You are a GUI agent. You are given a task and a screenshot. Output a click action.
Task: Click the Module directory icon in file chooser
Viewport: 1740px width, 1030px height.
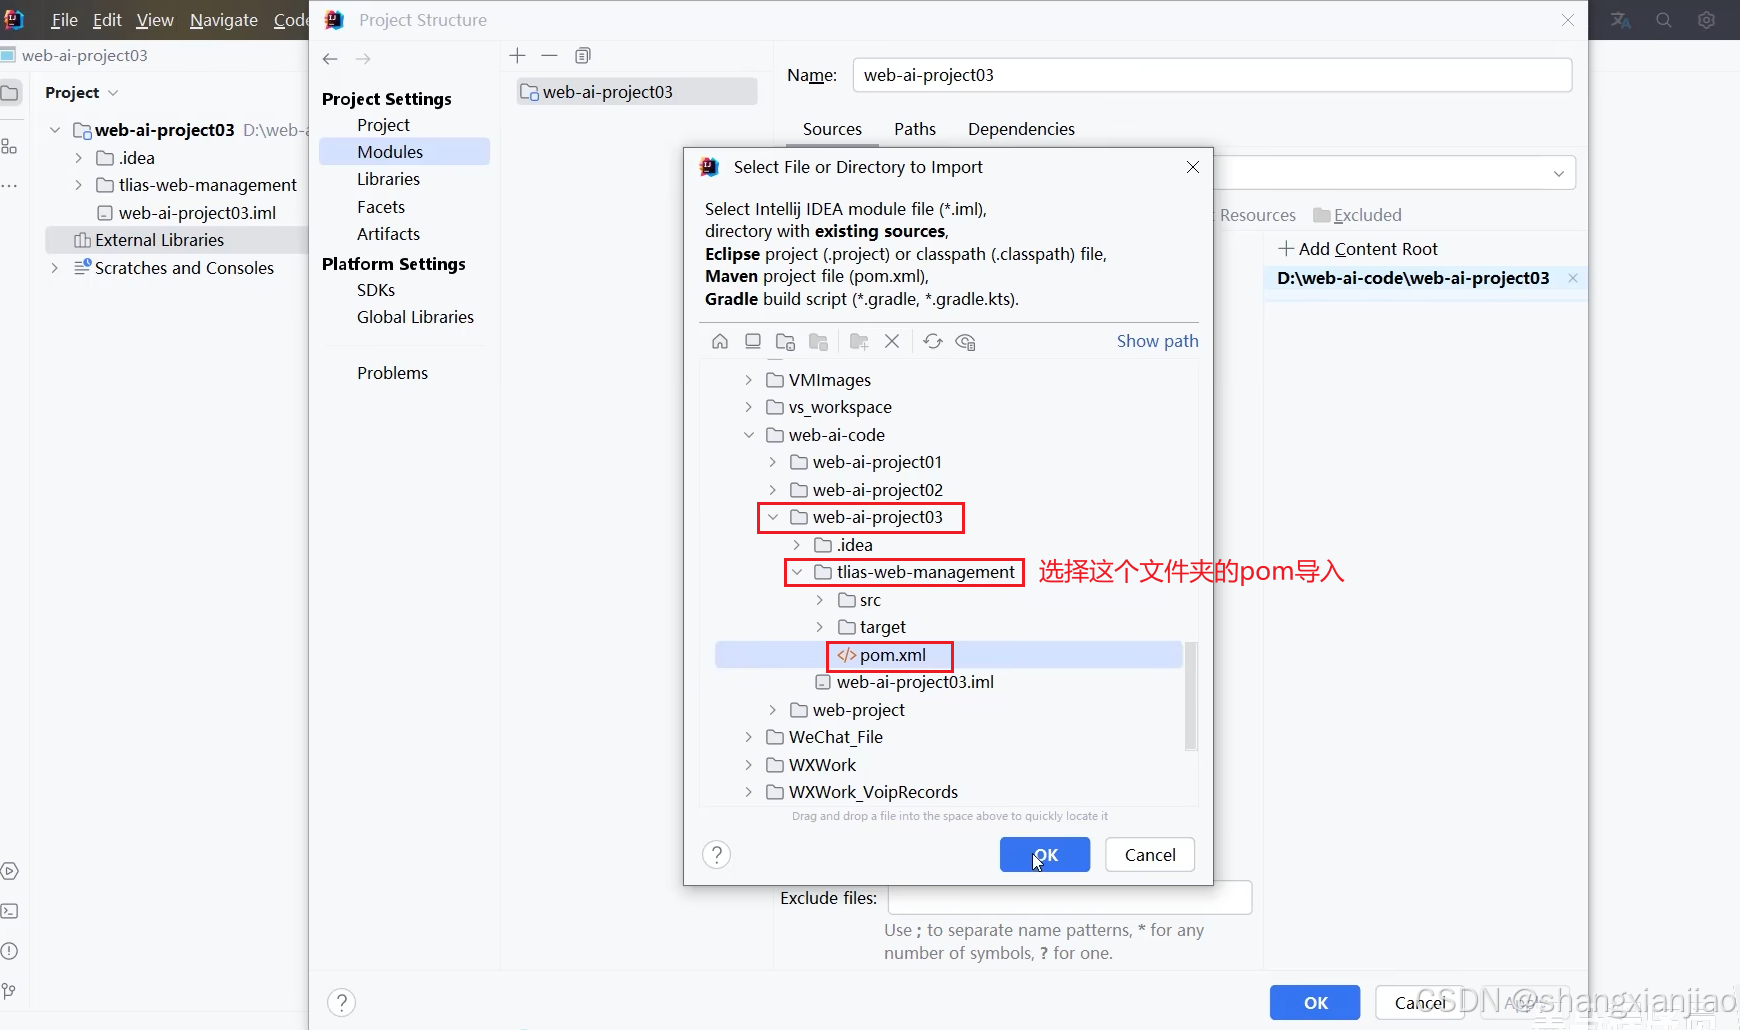[818, 342]
